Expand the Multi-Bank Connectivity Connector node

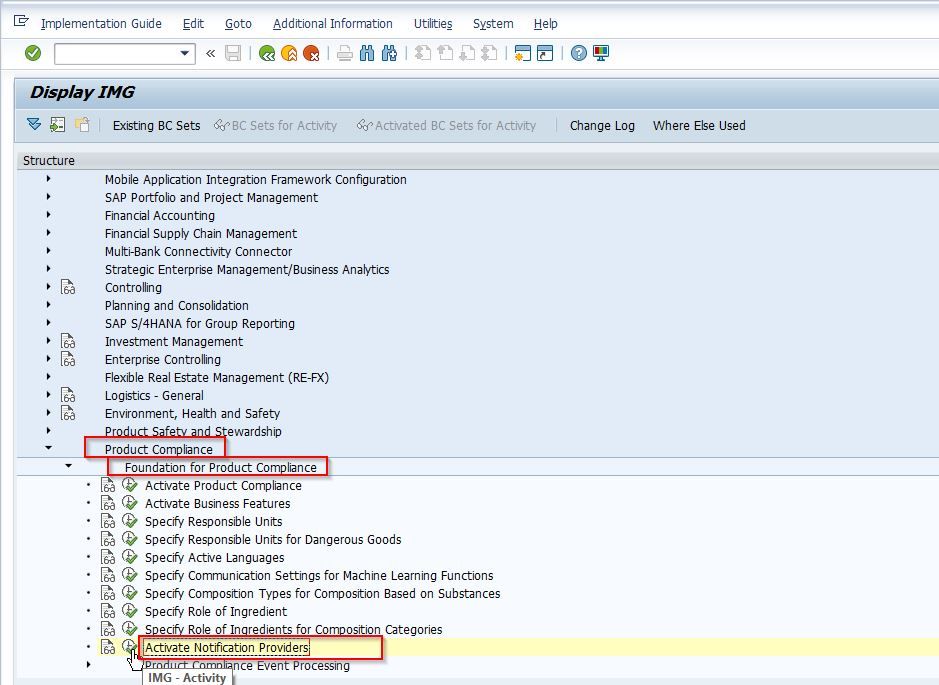pyautogui.click(x=49, y=250)
